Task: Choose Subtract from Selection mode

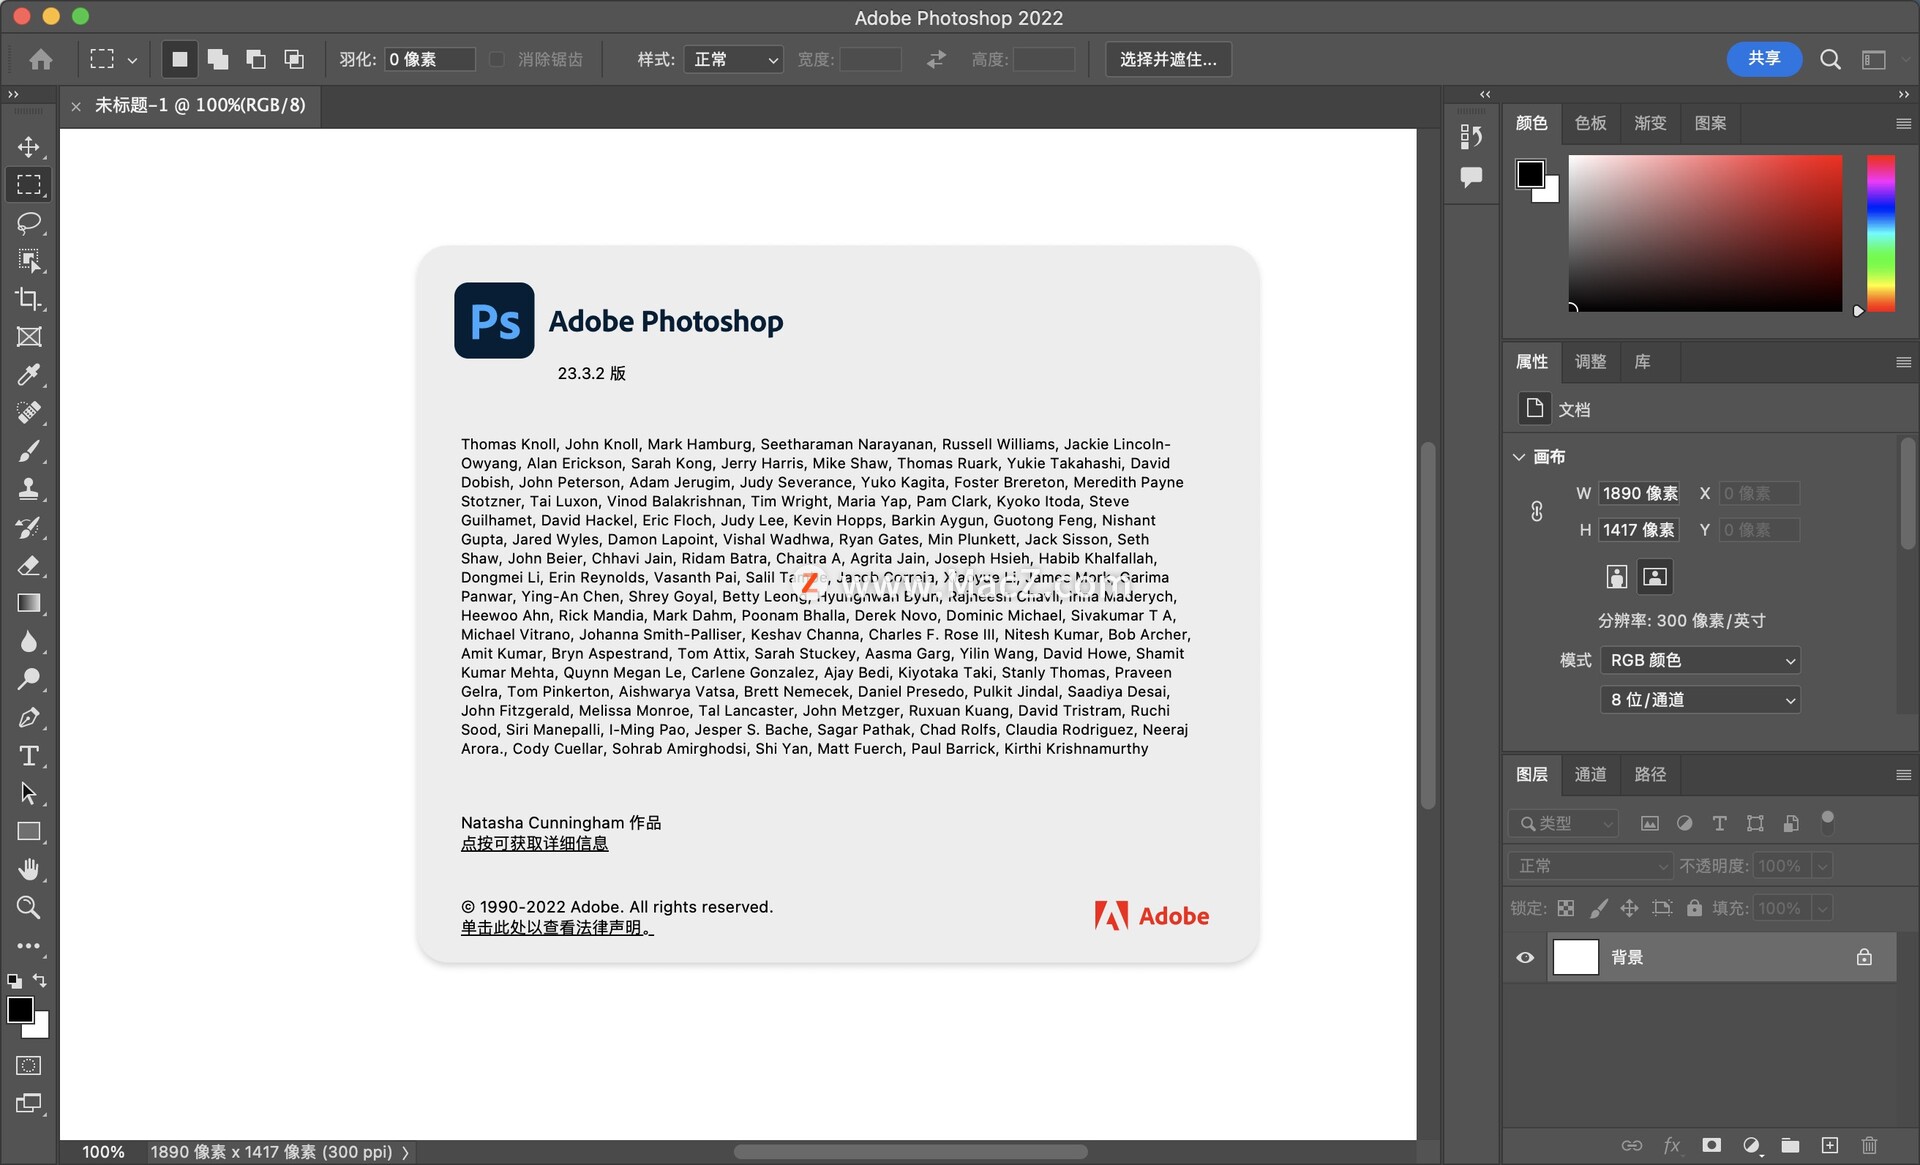Action: tap(256, 59)
